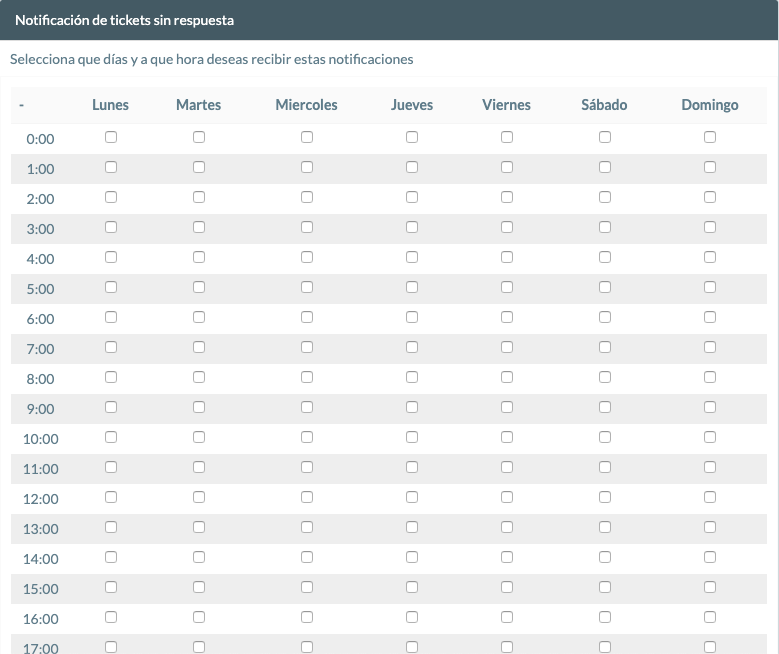This screenshot has height=654, width=779.
Task: Check the Lunes 14:00 box
Action: [111, 557]
